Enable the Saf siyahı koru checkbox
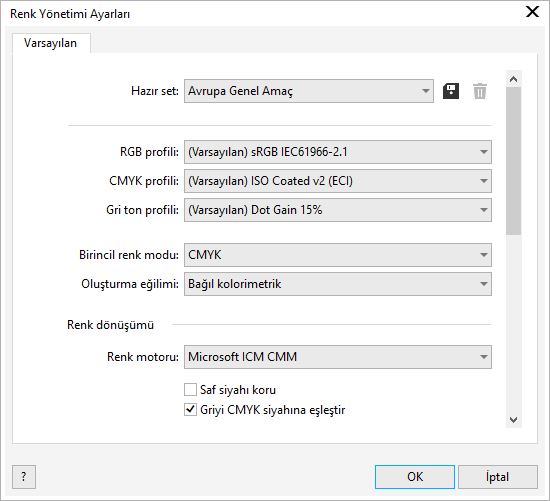Viewport: 550px width, 501px height. (x=190, y=389)
